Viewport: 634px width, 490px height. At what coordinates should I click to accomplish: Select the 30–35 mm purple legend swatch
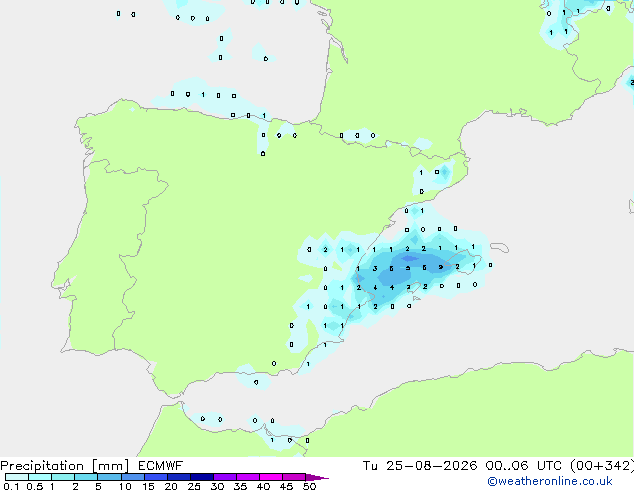click(x=224, y=477)
